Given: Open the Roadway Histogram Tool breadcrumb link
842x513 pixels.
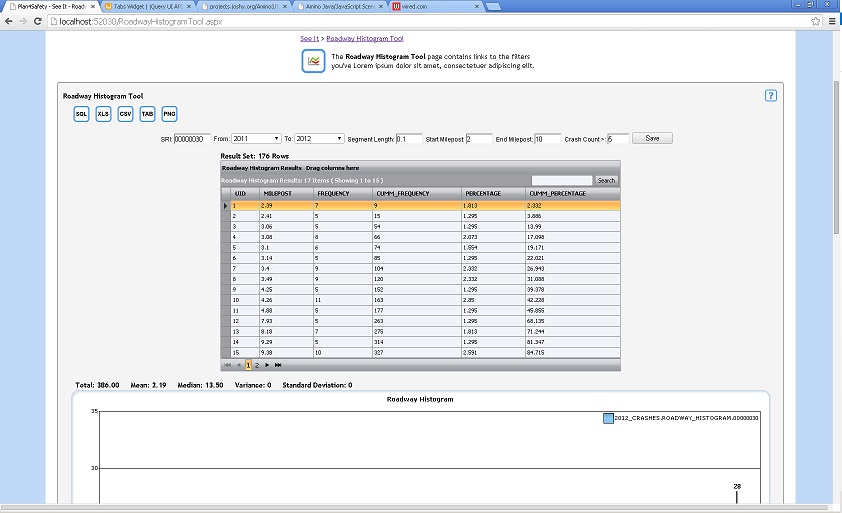Looking at the screenshot, I should [x=365, y=39].
